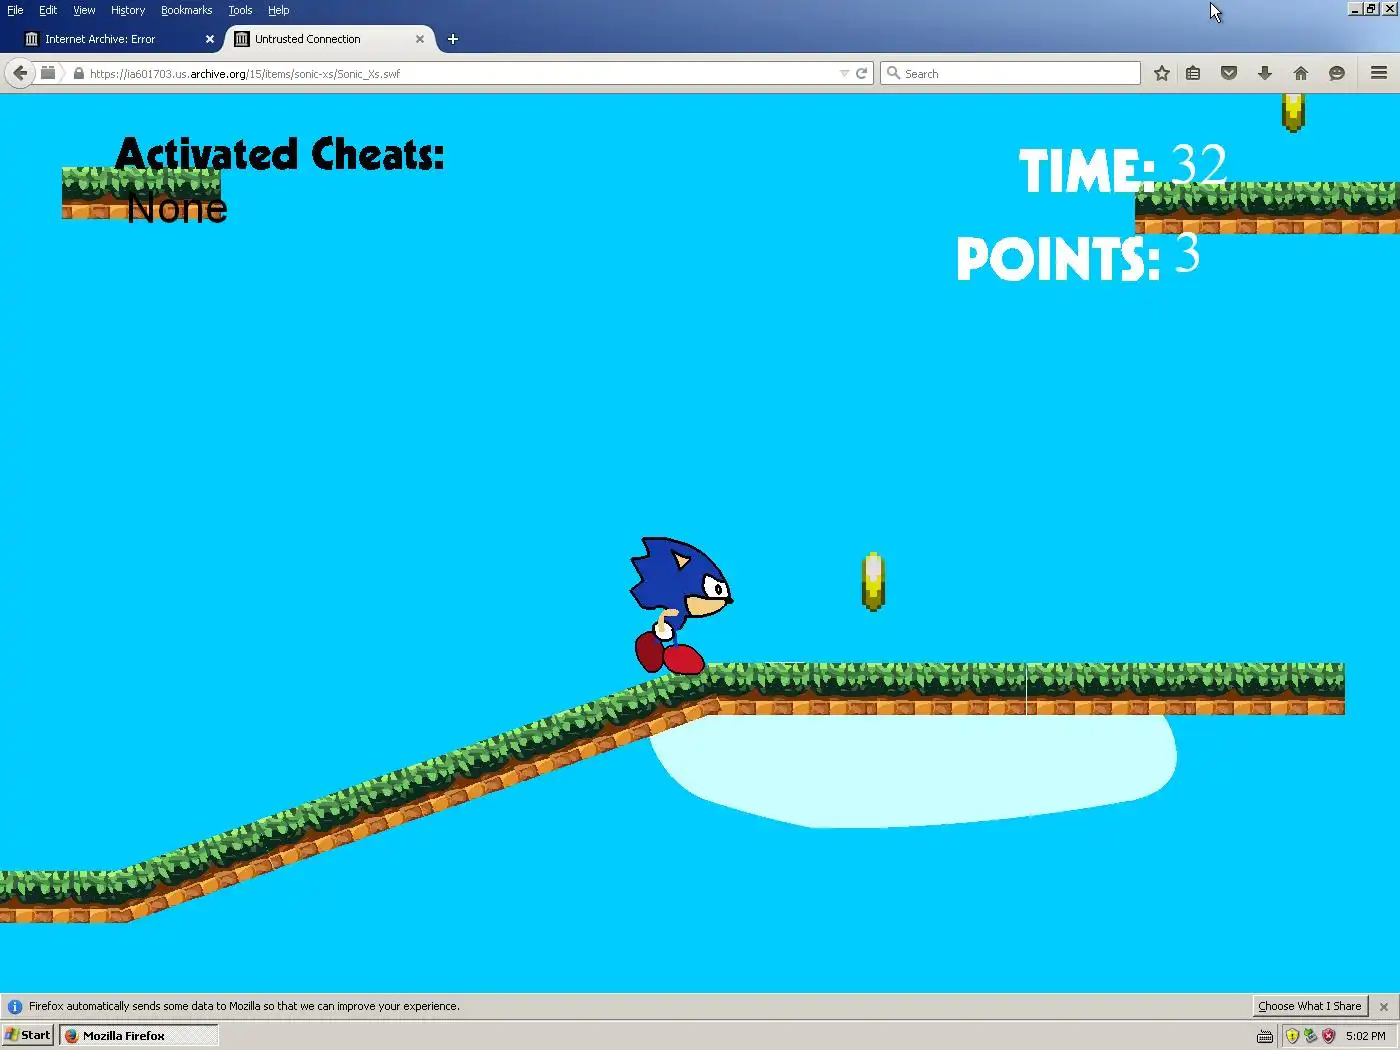Image resolution: width=1400 pixels, height=1050 pixels.
Task: Save page to Pocket icon
Action: (1229, 73)
